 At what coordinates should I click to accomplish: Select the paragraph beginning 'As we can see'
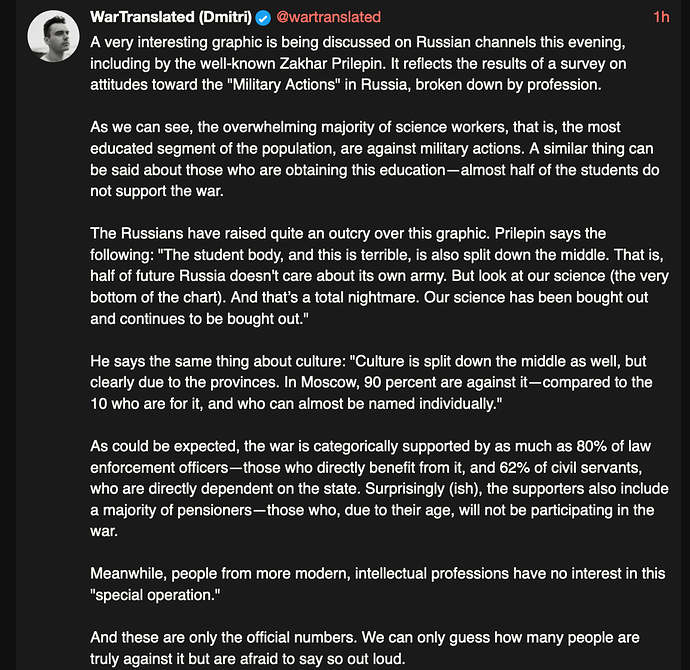click(x=375, y=159)
